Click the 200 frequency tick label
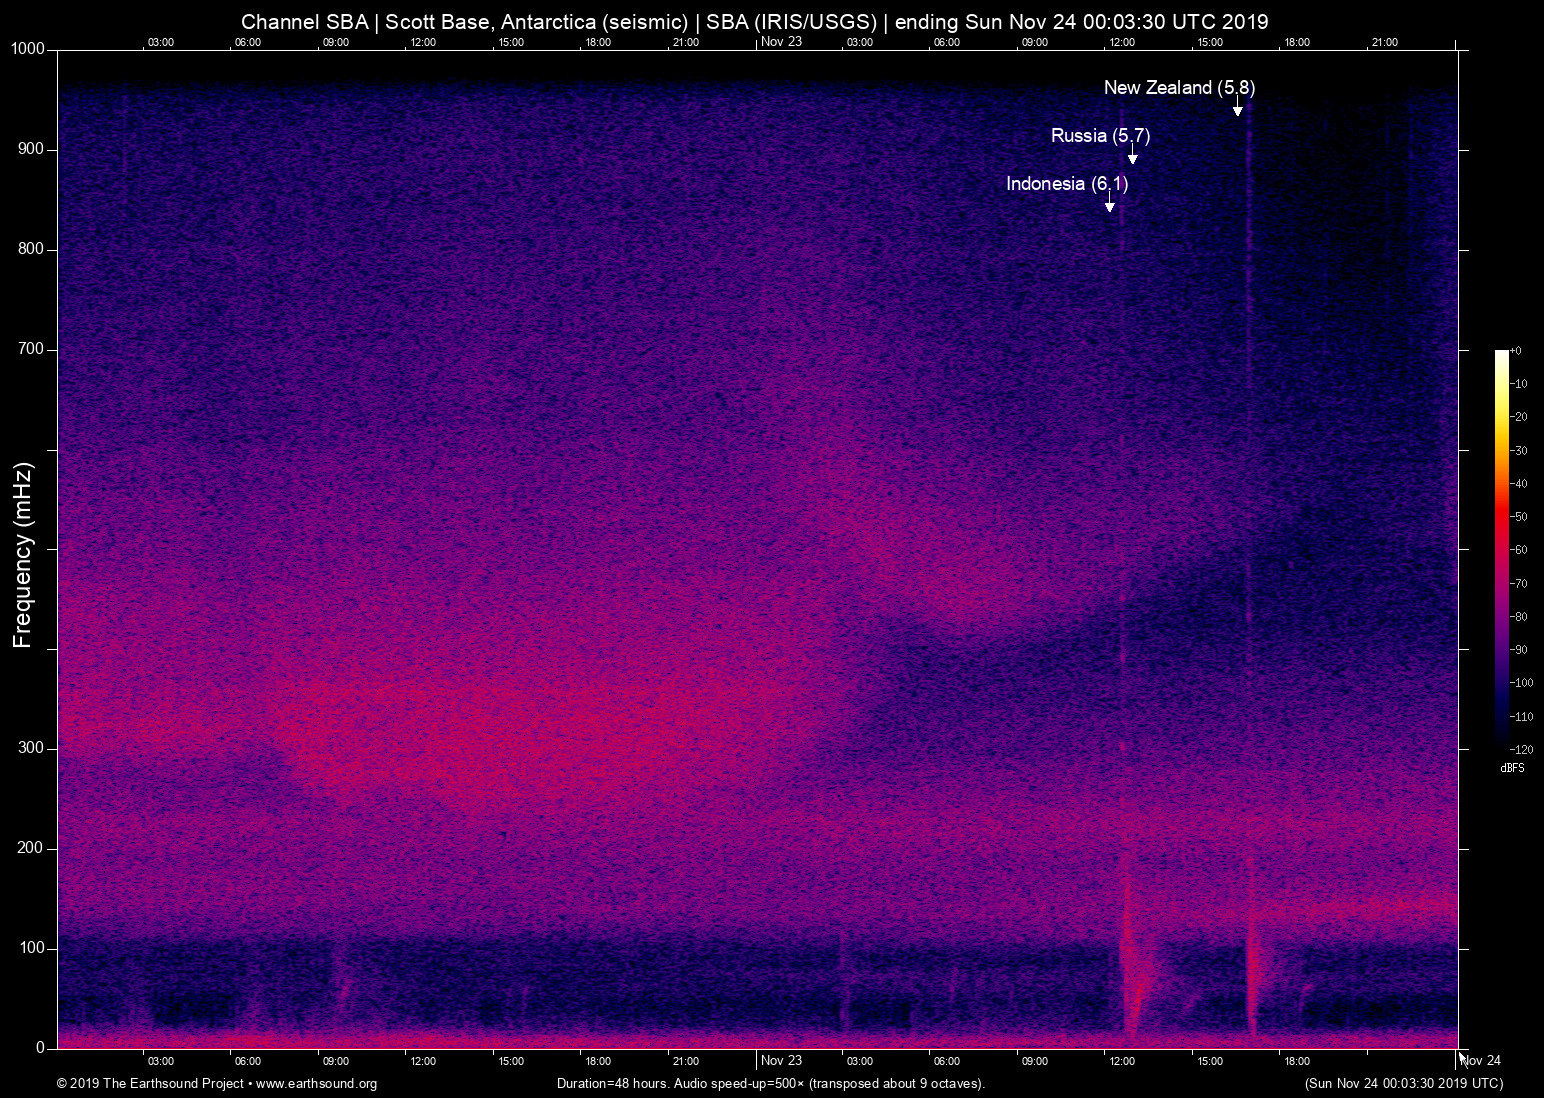Image resolution: width=1544 pixels, height=1098 pixels. tap(32, 848)
